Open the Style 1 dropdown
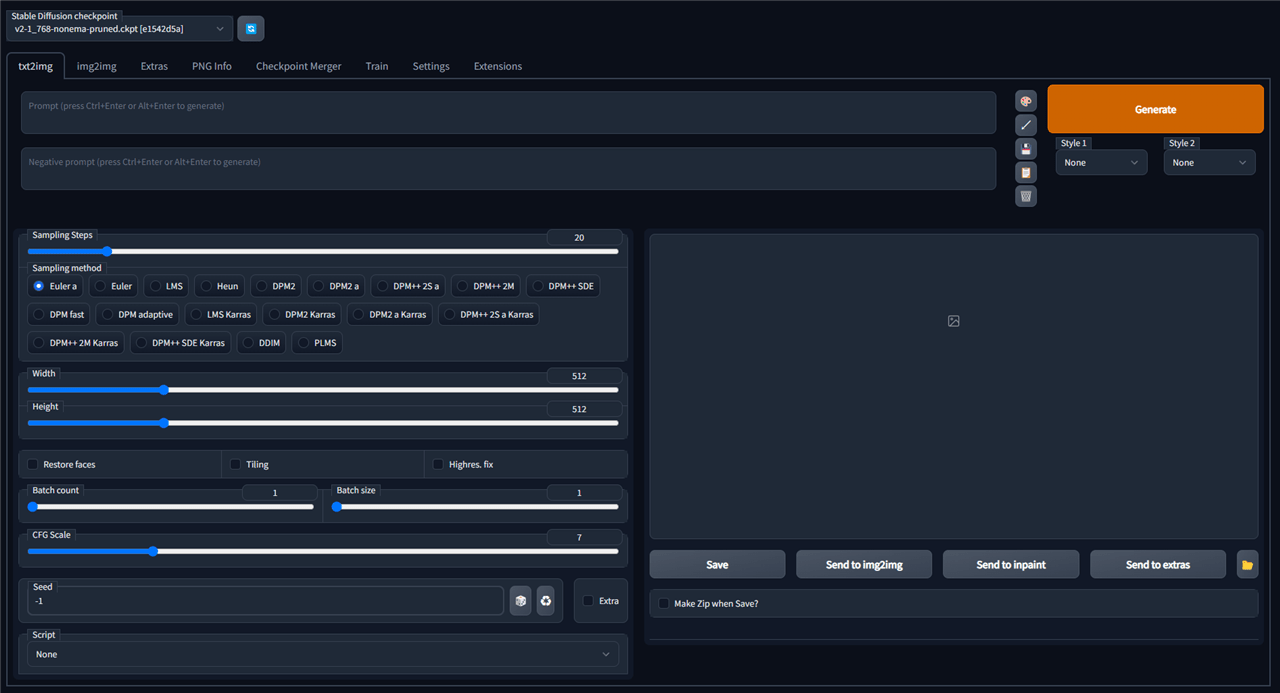This screenshot has height=693, width=1280. point(1102,162)
